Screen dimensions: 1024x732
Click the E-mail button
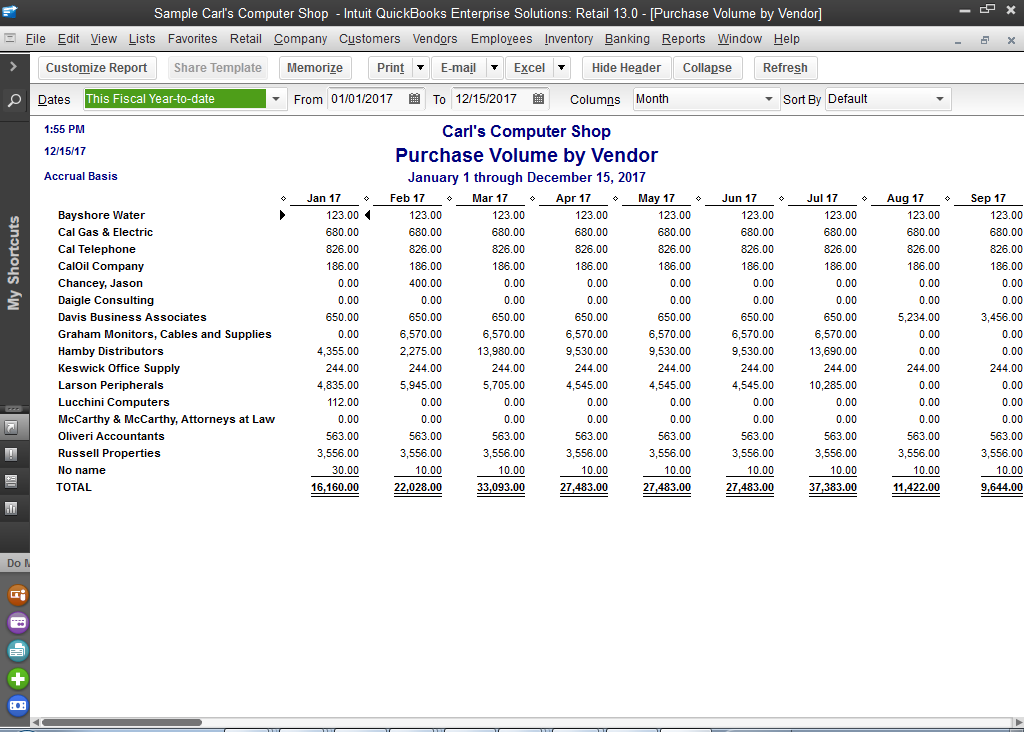[x=458, y=68]
